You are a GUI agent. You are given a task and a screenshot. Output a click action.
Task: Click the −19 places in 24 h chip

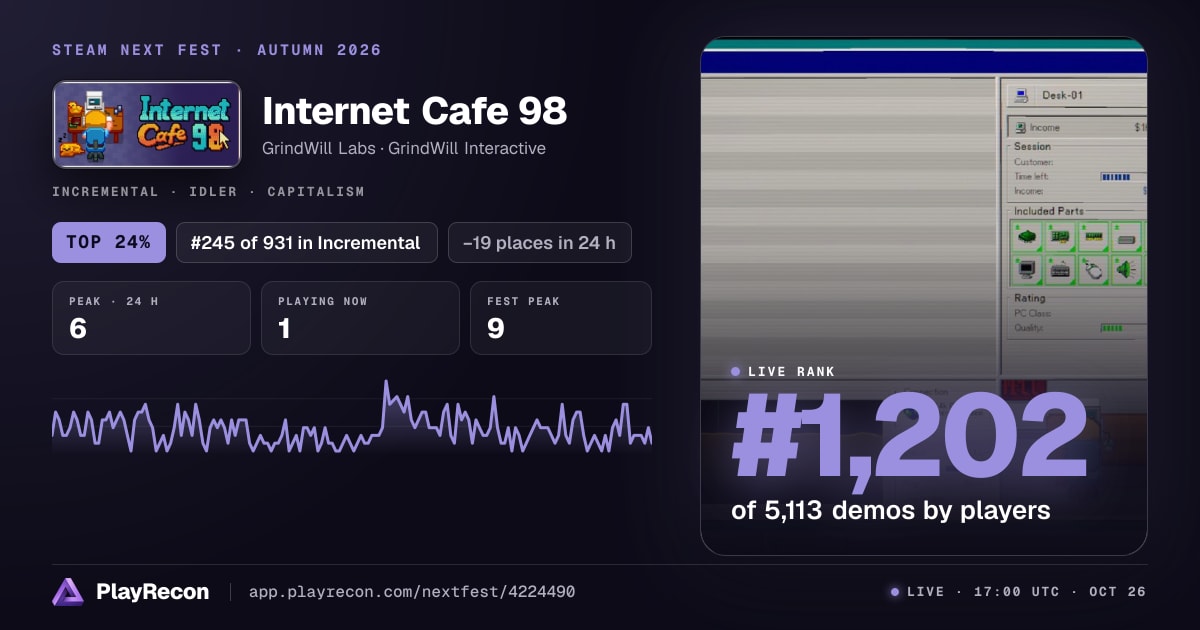[540, 242]
